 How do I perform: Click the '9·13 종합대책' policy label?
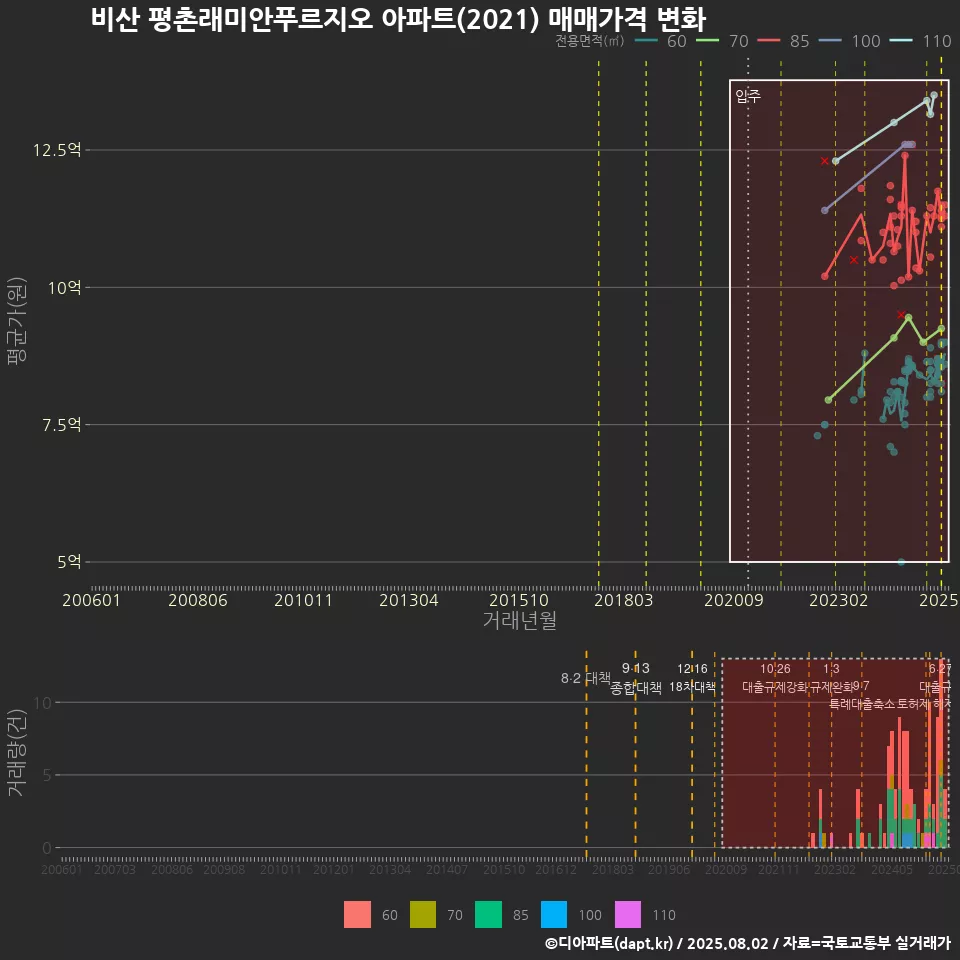click(x=636, y=678)
